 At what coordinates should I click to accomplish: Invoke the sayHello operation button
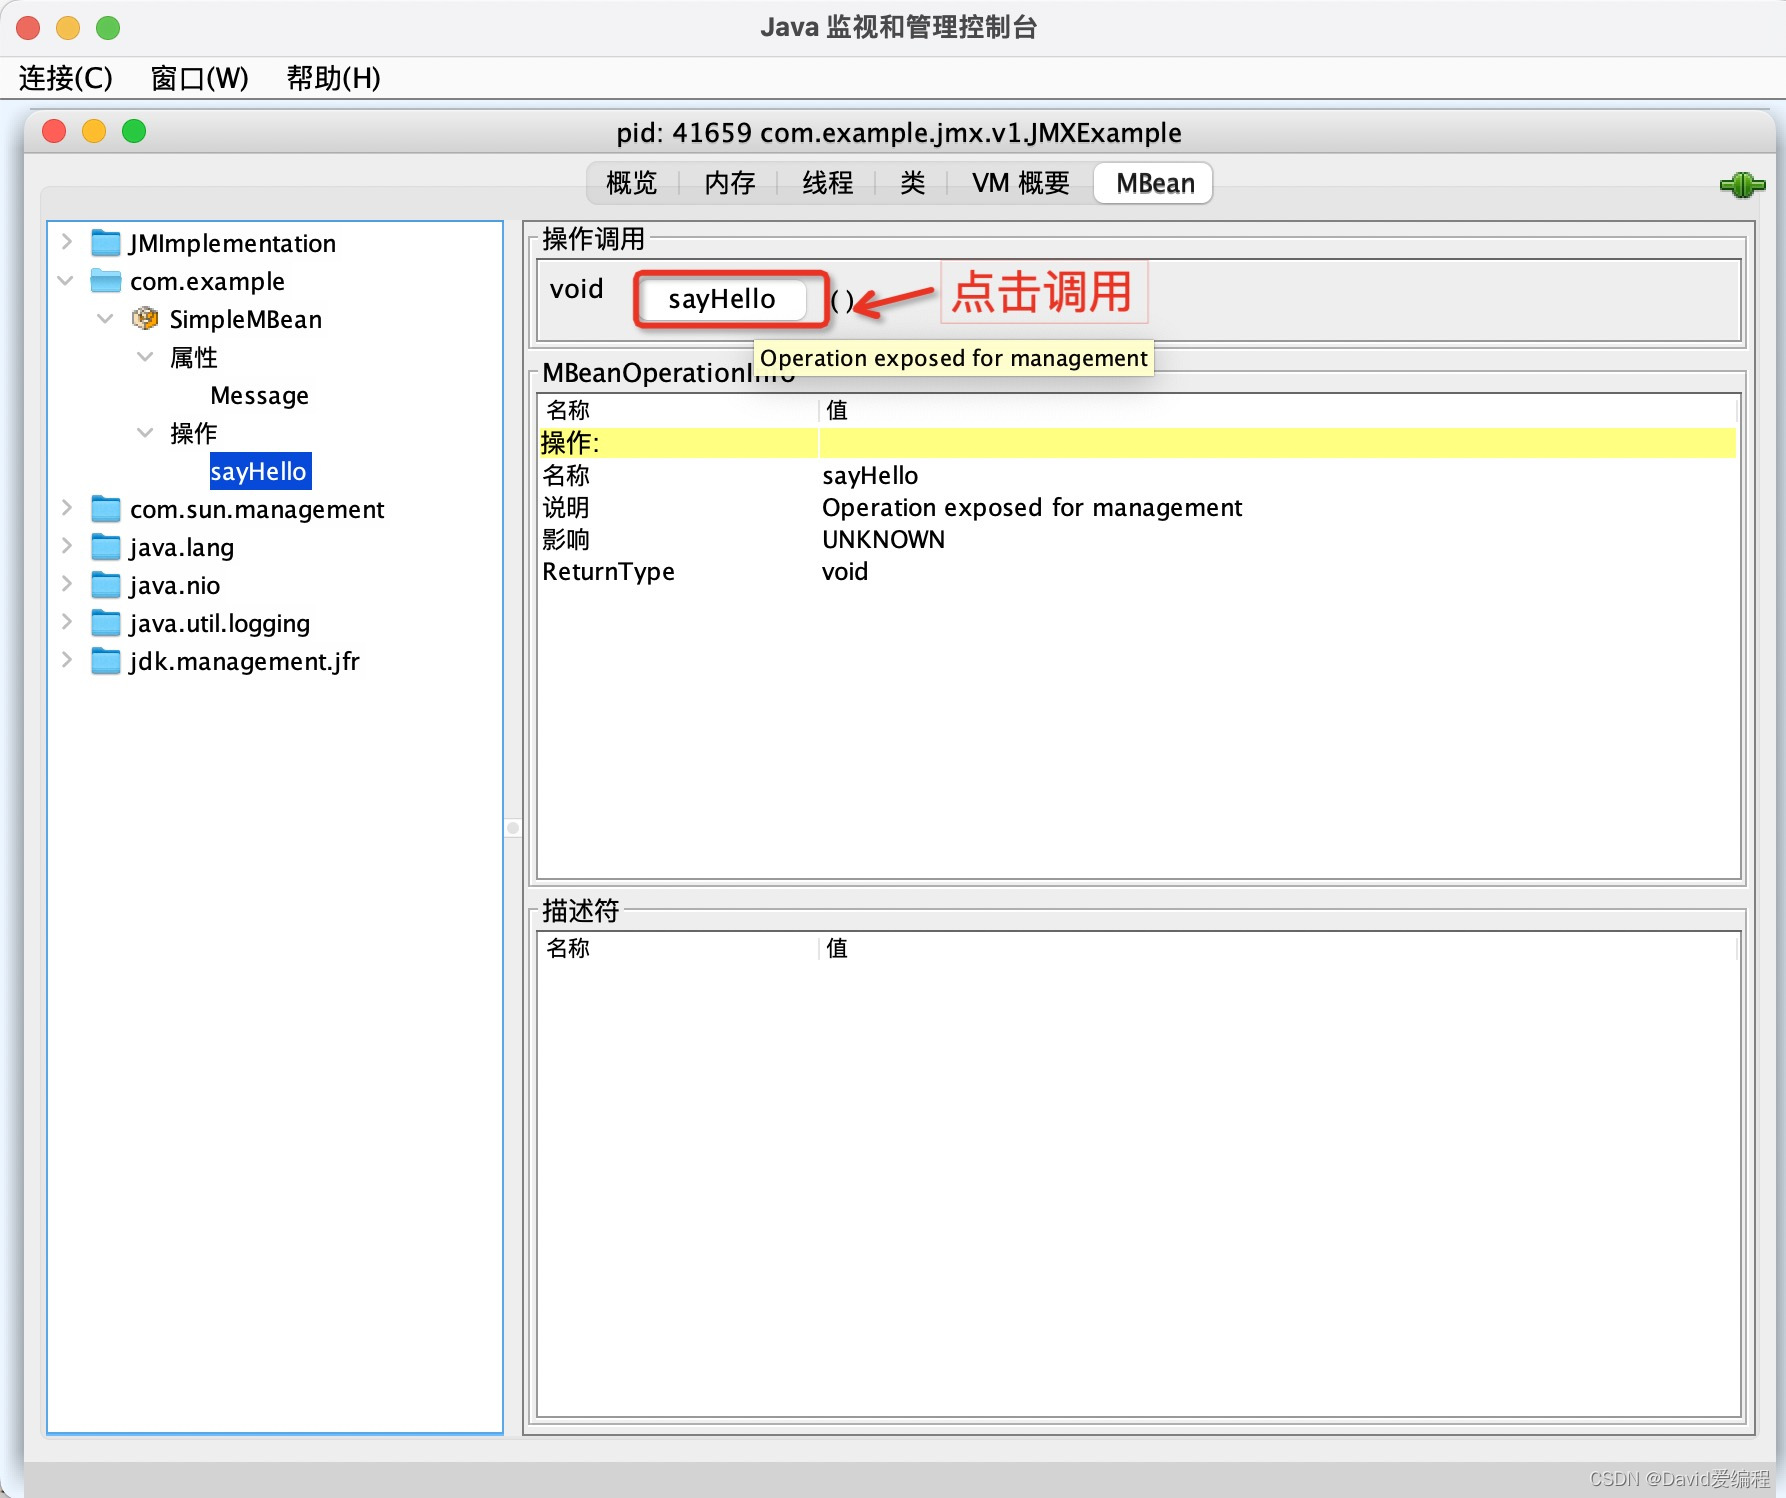[722, 299]
